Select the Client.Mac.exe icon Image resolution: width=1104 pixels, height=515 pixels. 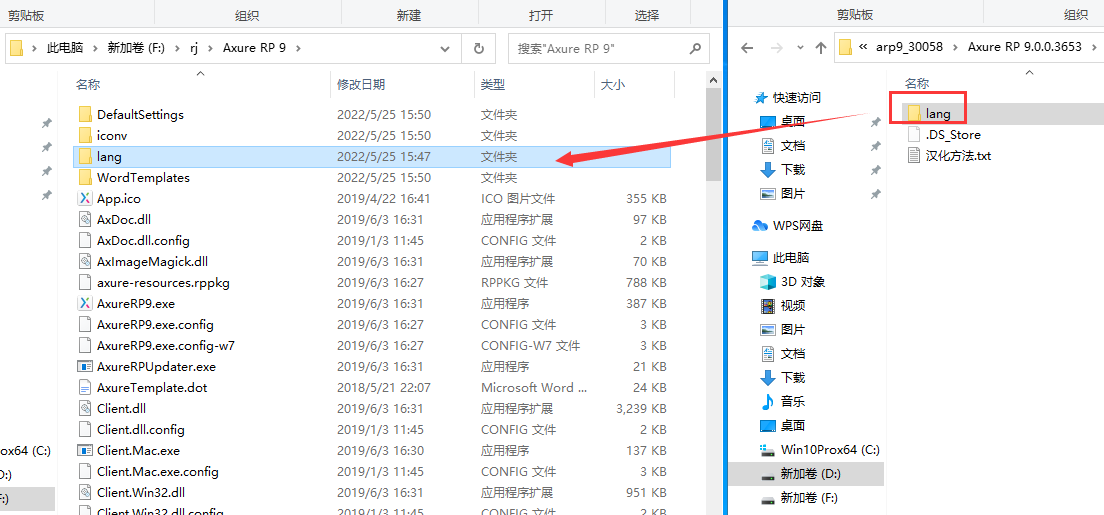coord(85,450)
